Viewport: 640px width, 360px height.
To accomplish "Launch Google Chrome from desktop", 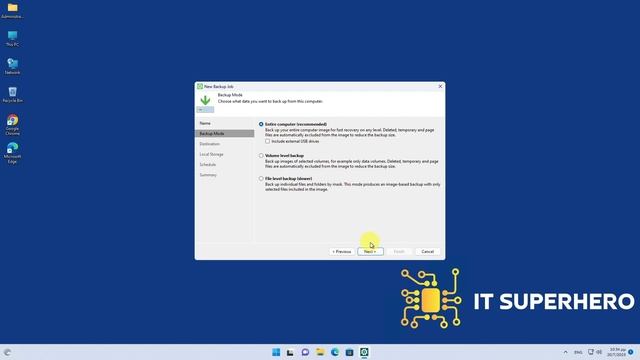I will [12, 124].
